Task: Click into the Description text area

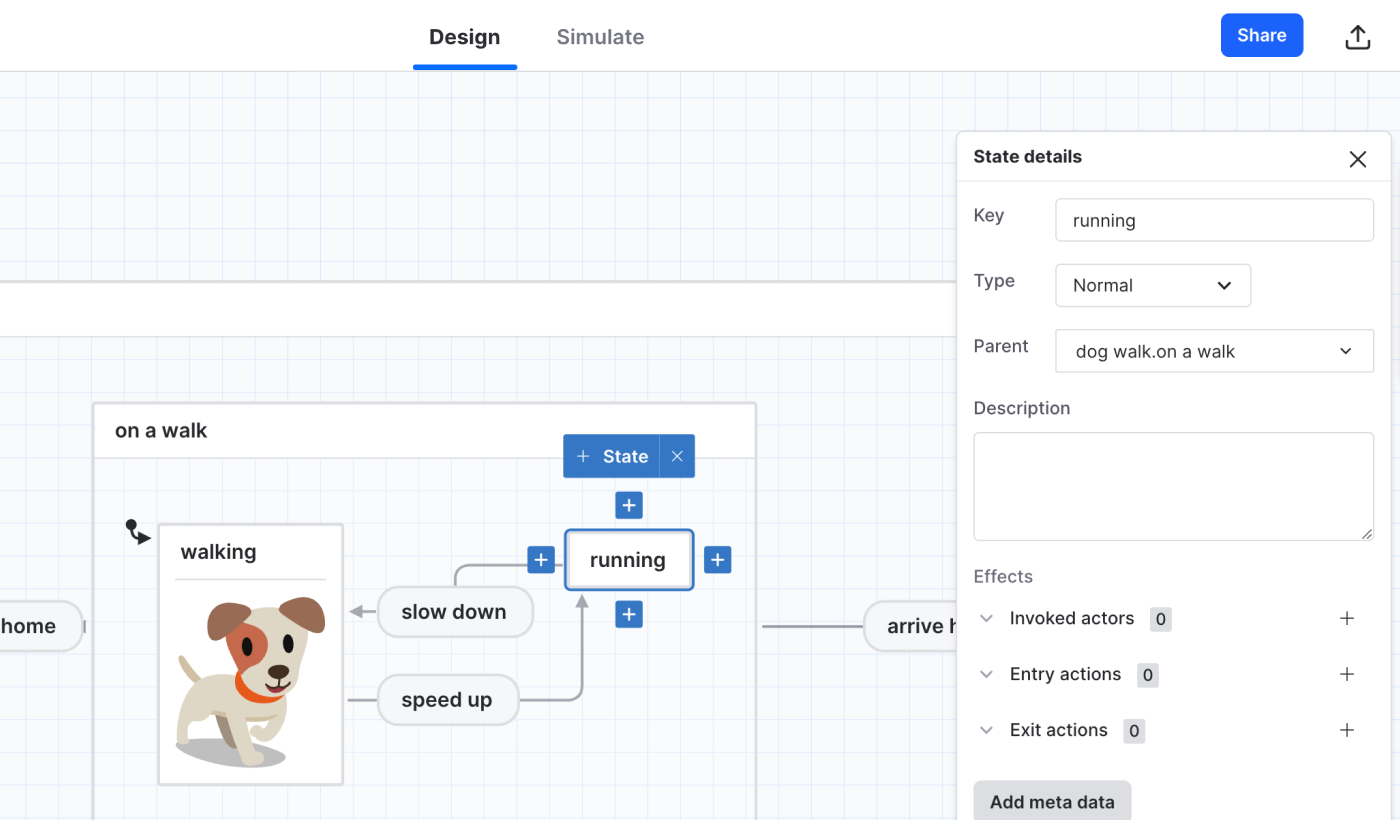Action: click(x=1174, y=487)
